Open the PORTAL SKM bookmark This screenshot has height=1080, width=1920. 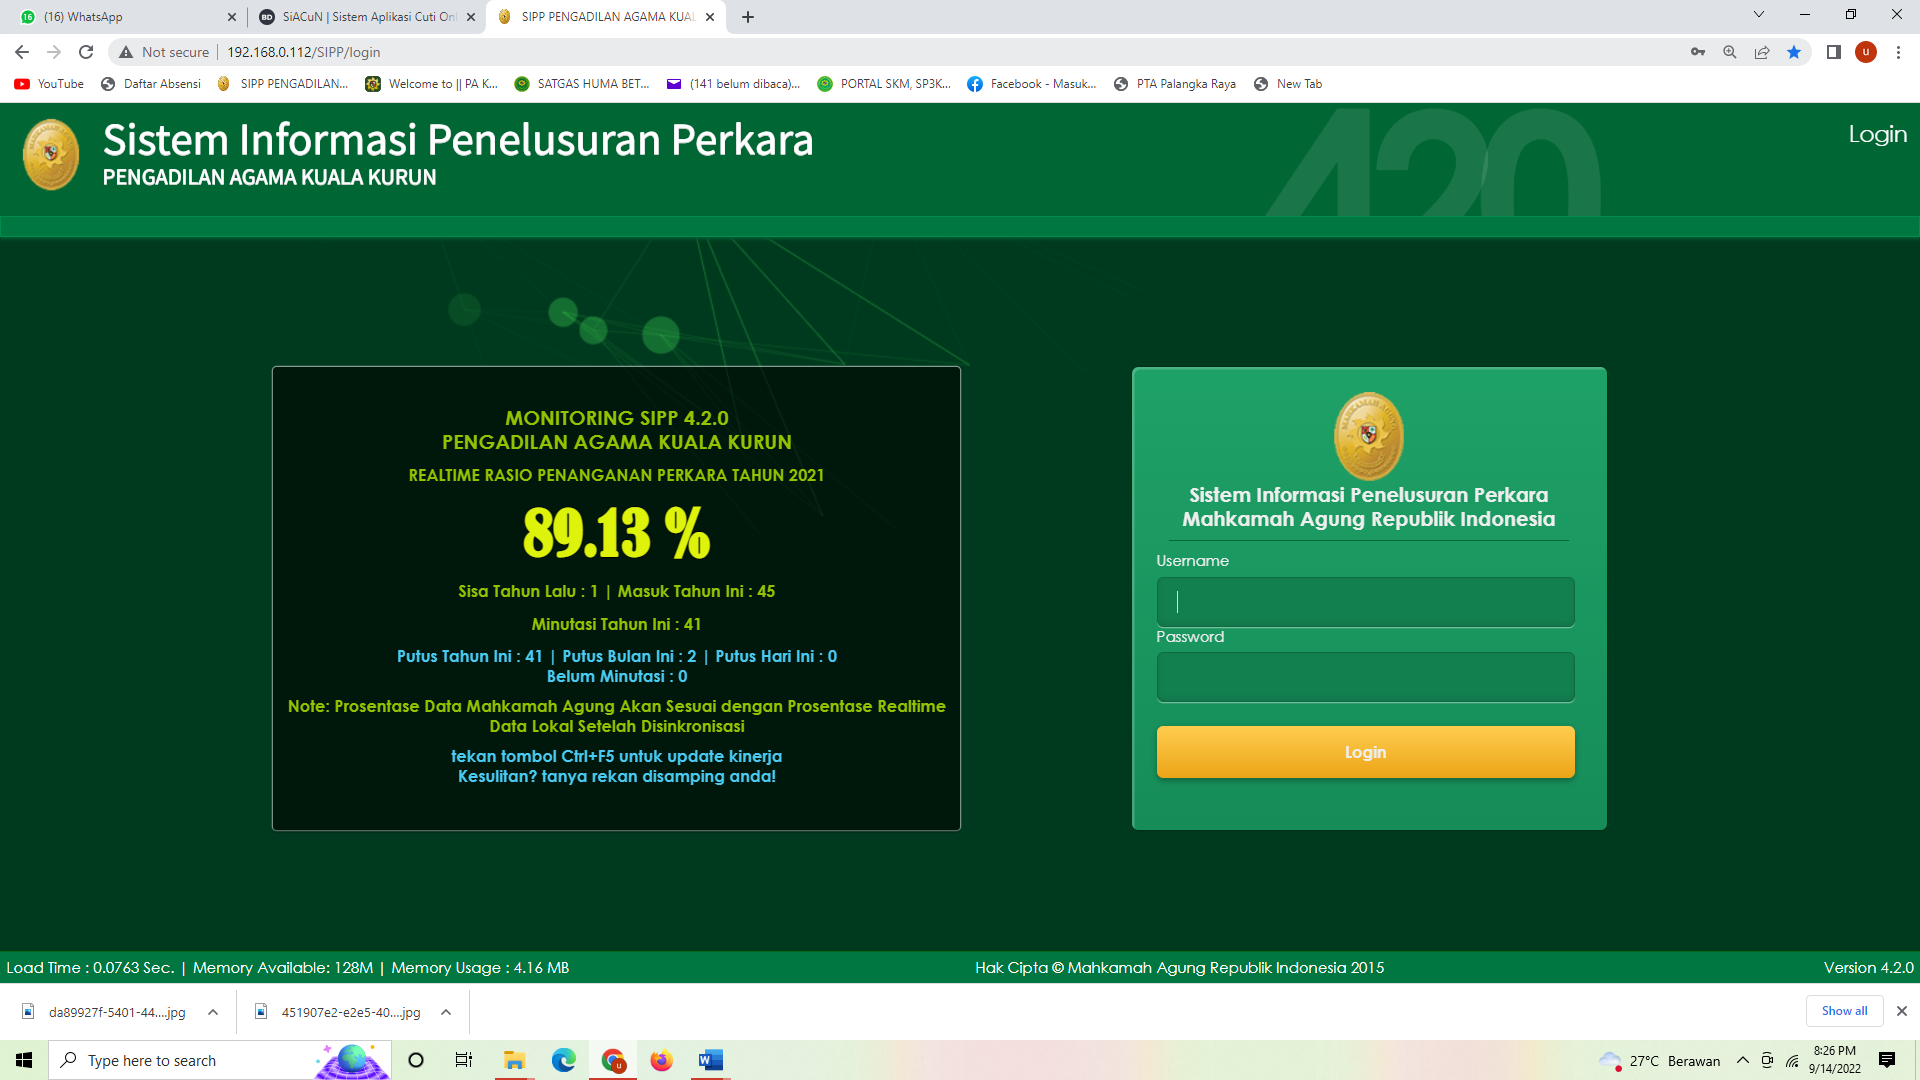pyautogui.click(x=884, y=84)
